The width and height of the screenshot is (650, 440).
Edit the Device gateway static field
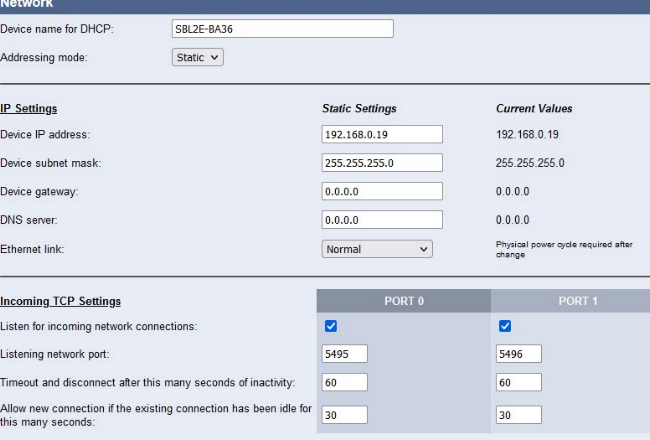(x=382, y=191)
